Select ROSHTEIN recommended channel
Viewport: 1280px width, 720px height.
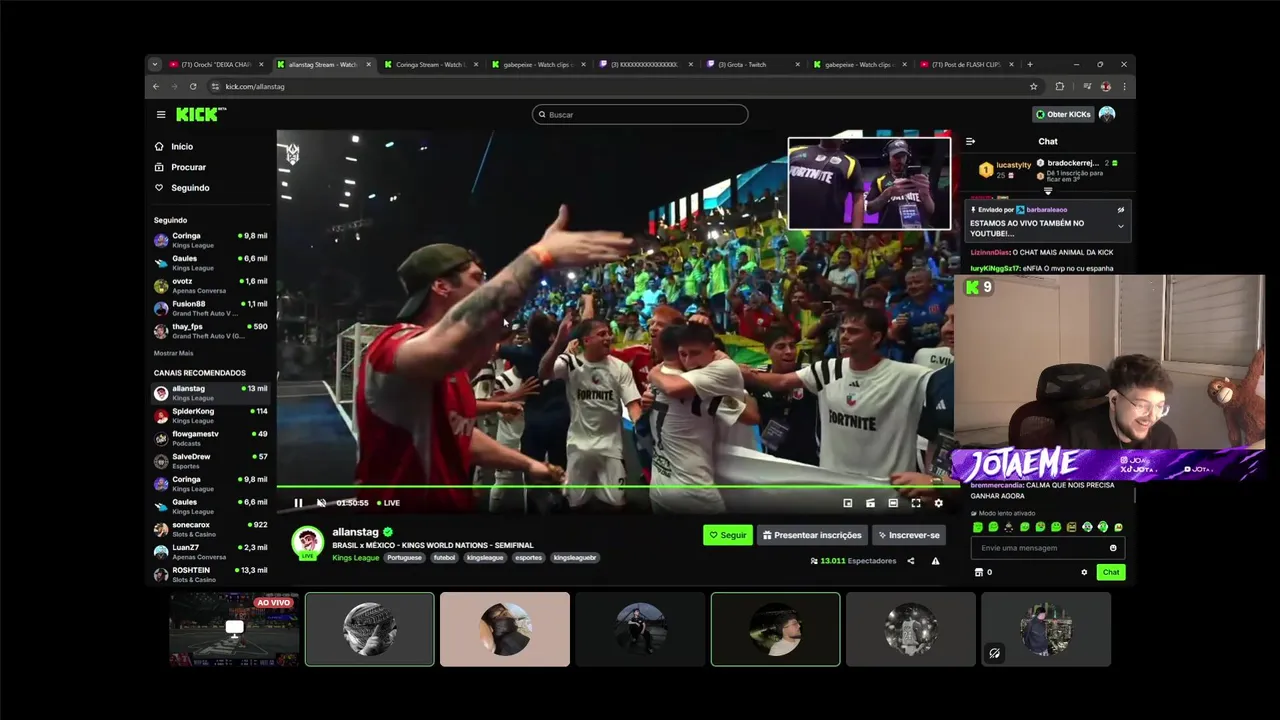tap(211, 574)
